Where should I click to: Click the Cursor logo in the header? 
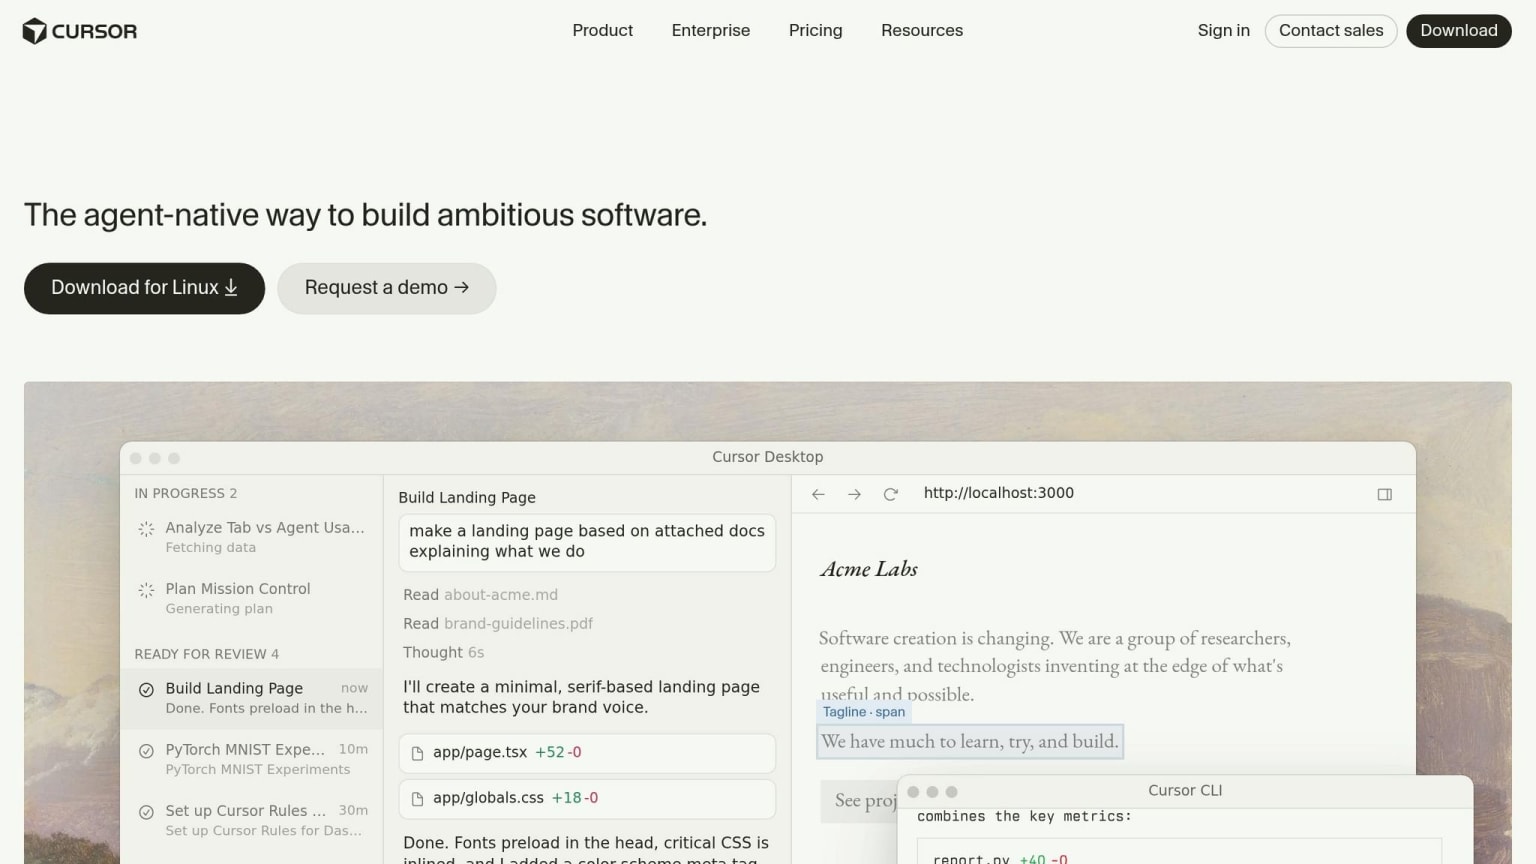(x=79, y=31)
